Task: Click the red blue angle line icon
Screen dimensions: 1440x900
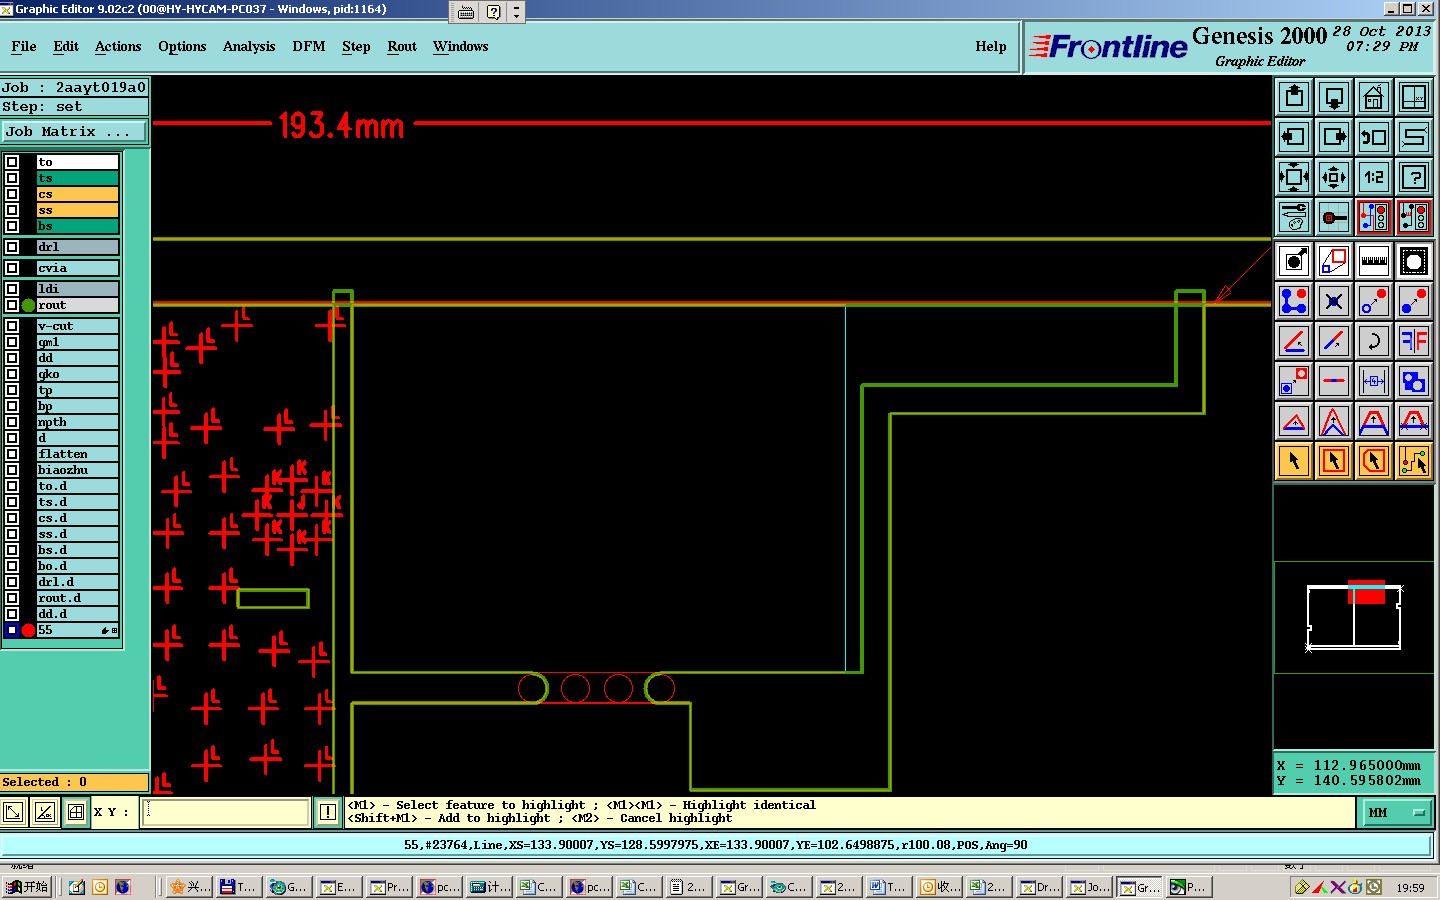Action: click(x=1294, y=341)
